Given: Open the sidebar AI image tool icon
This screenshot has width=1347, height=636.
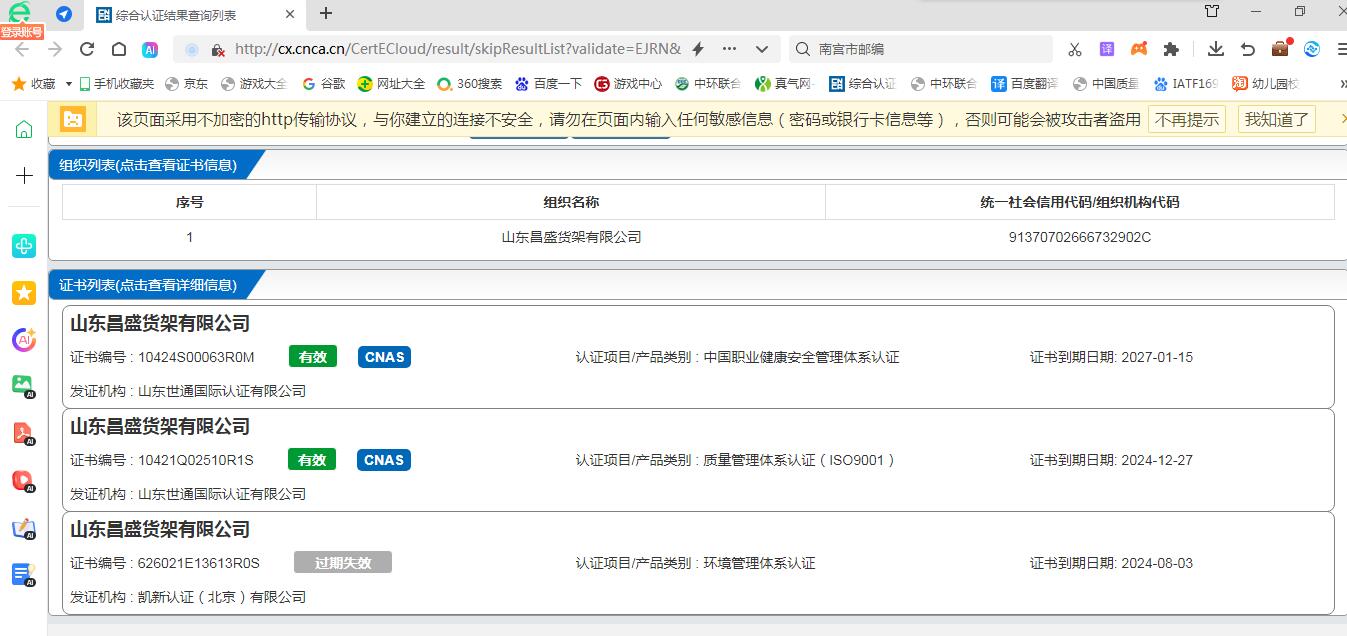Looking at the screenshot, I should coord(24,385).
